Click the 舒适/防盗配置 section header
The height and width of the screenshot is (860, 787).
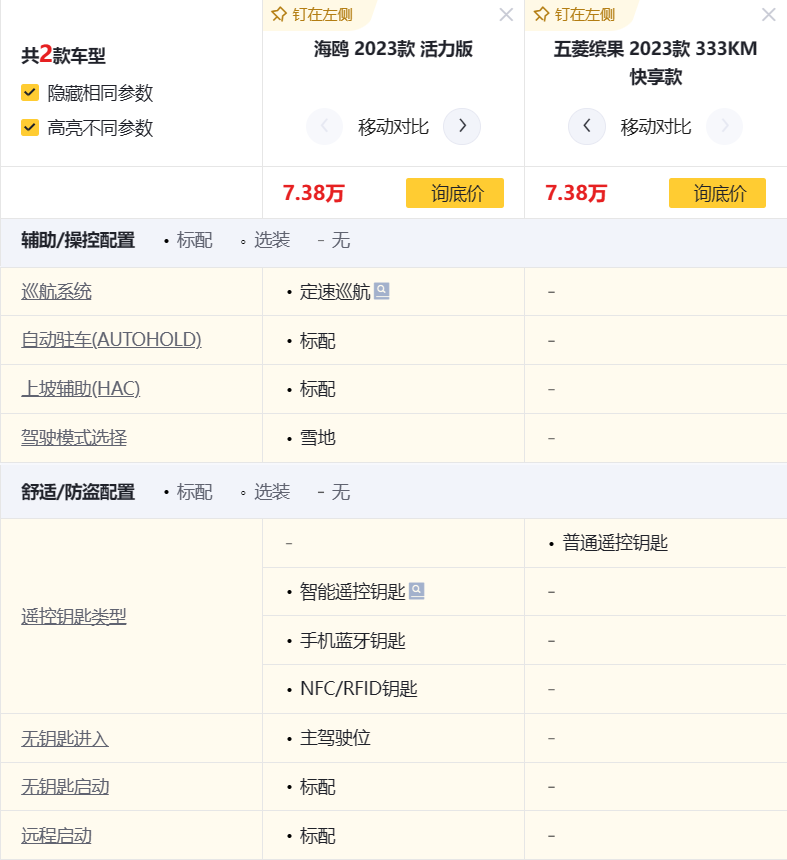click(78, 492)
